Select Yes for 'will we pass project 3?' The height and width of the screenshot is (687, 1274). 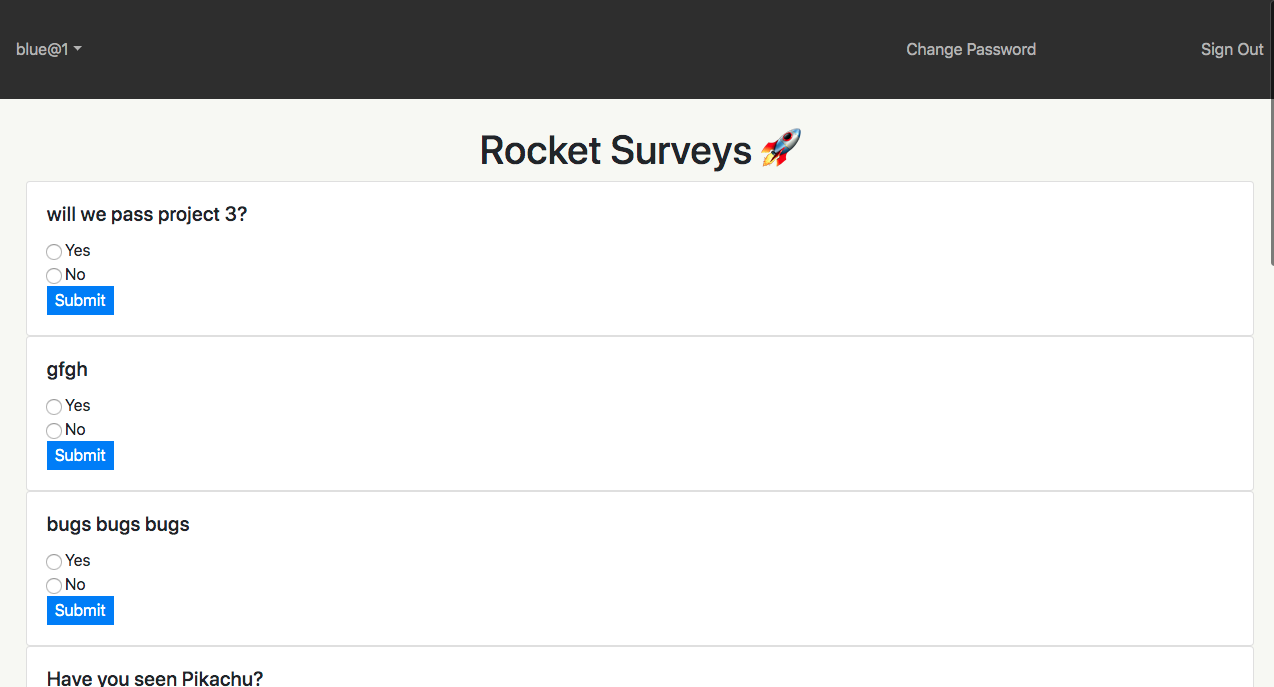54,252
